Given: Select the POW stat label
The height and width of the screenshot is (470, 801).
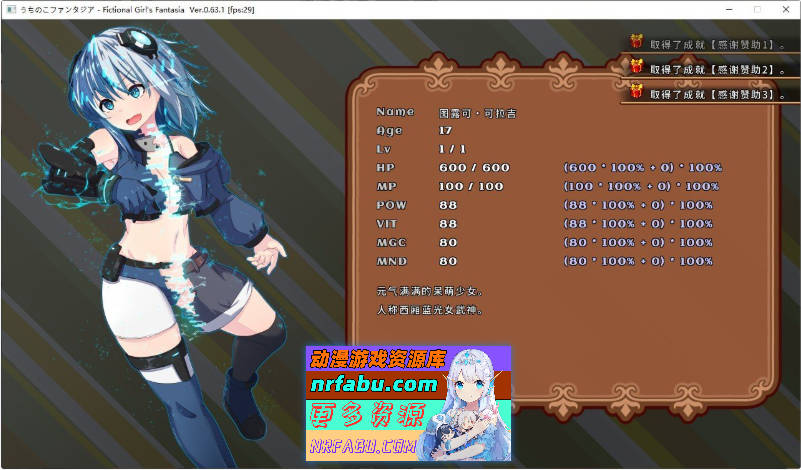Looking at the screenshot, I should [x=392, y=205].
